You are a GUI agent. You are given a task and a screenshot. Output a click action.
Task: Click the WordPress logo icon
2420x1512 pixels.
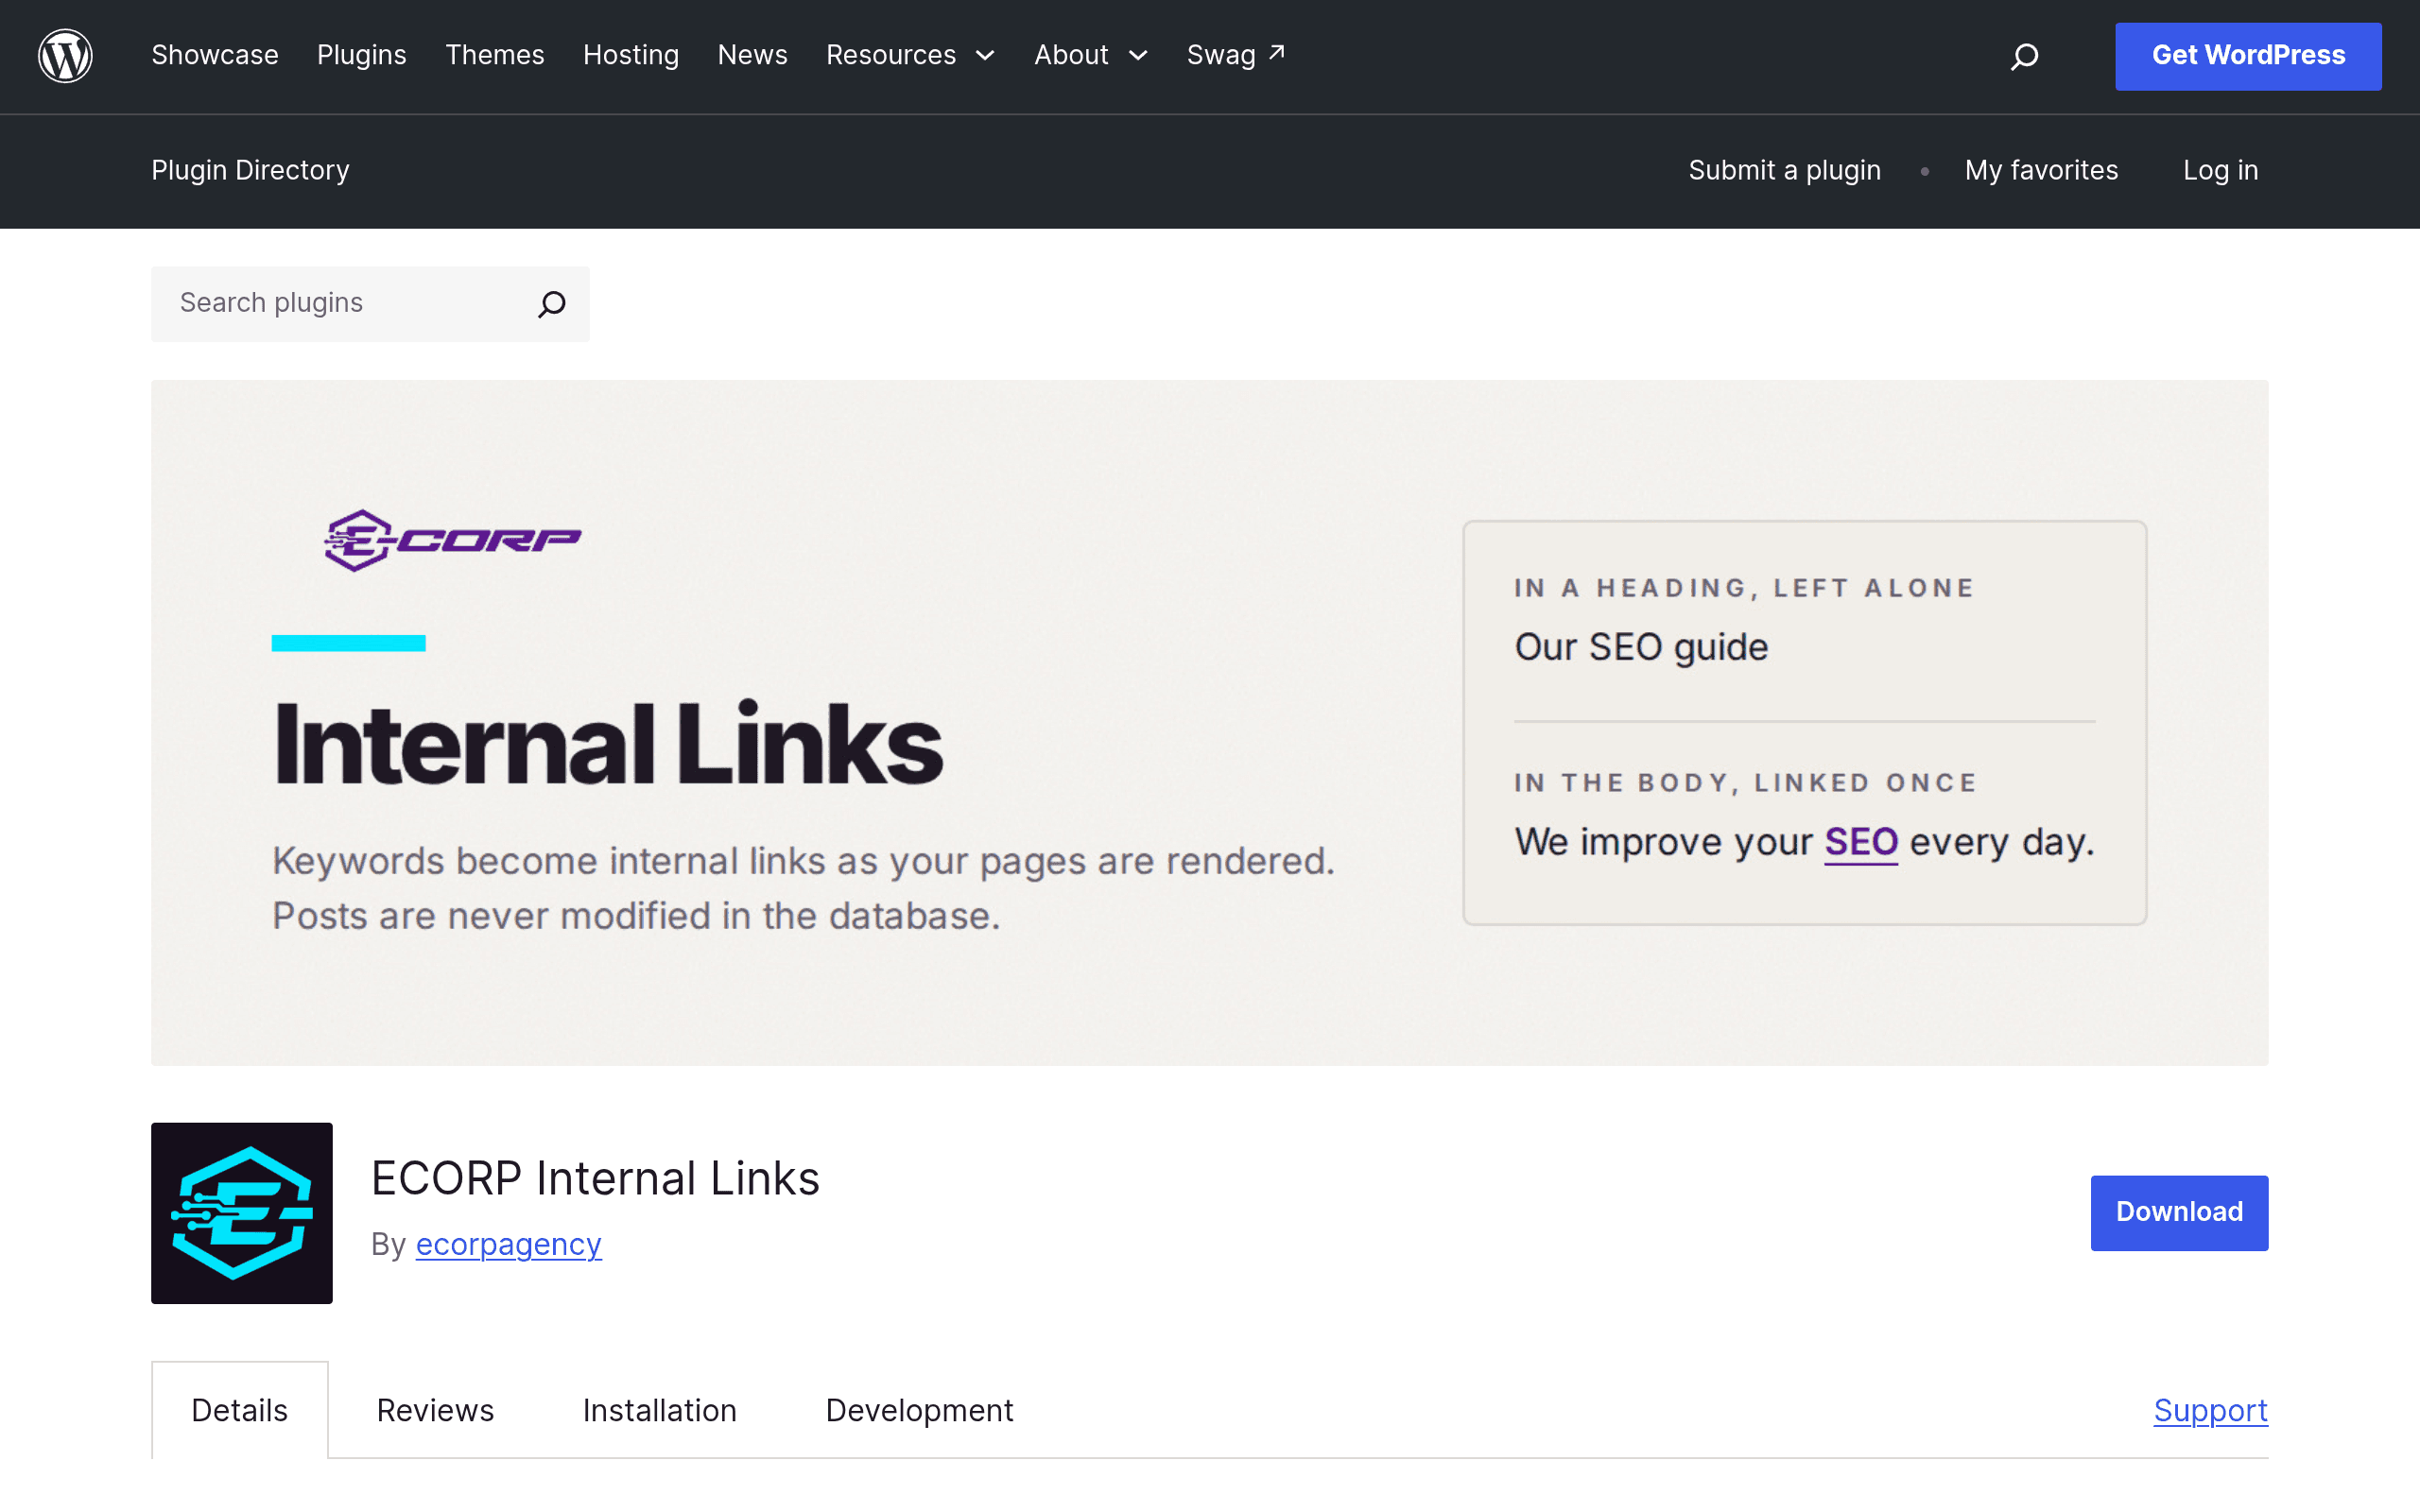[x=65, y=56]
